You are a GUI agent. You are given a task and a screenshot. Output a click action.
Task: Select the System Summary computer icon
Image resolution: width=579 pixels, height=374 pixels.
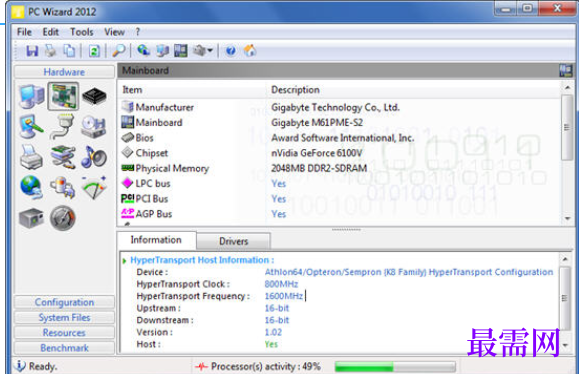coord(32,96)
